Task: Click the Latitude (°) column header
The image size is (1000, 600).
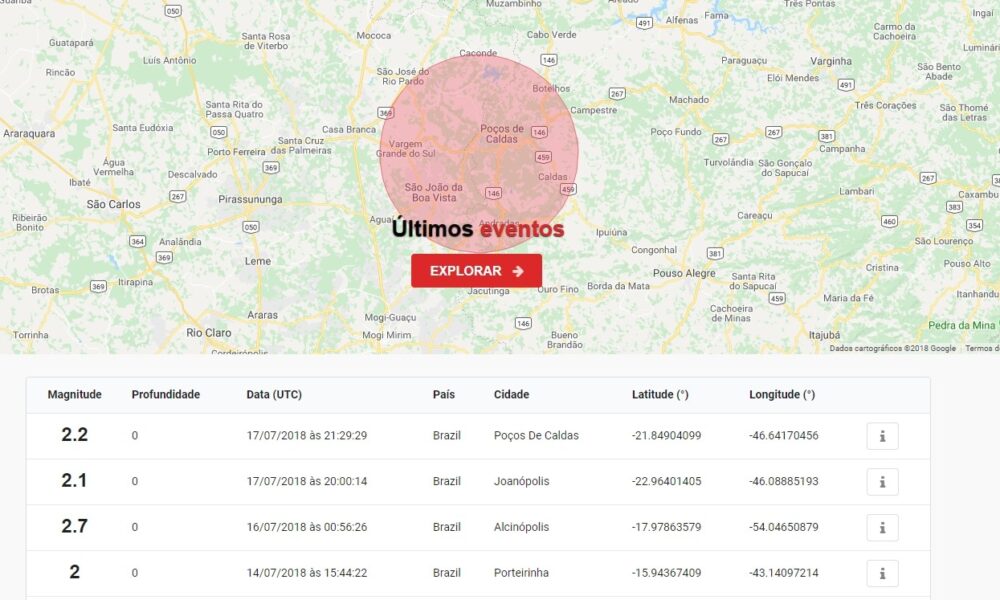Action: 660,395
